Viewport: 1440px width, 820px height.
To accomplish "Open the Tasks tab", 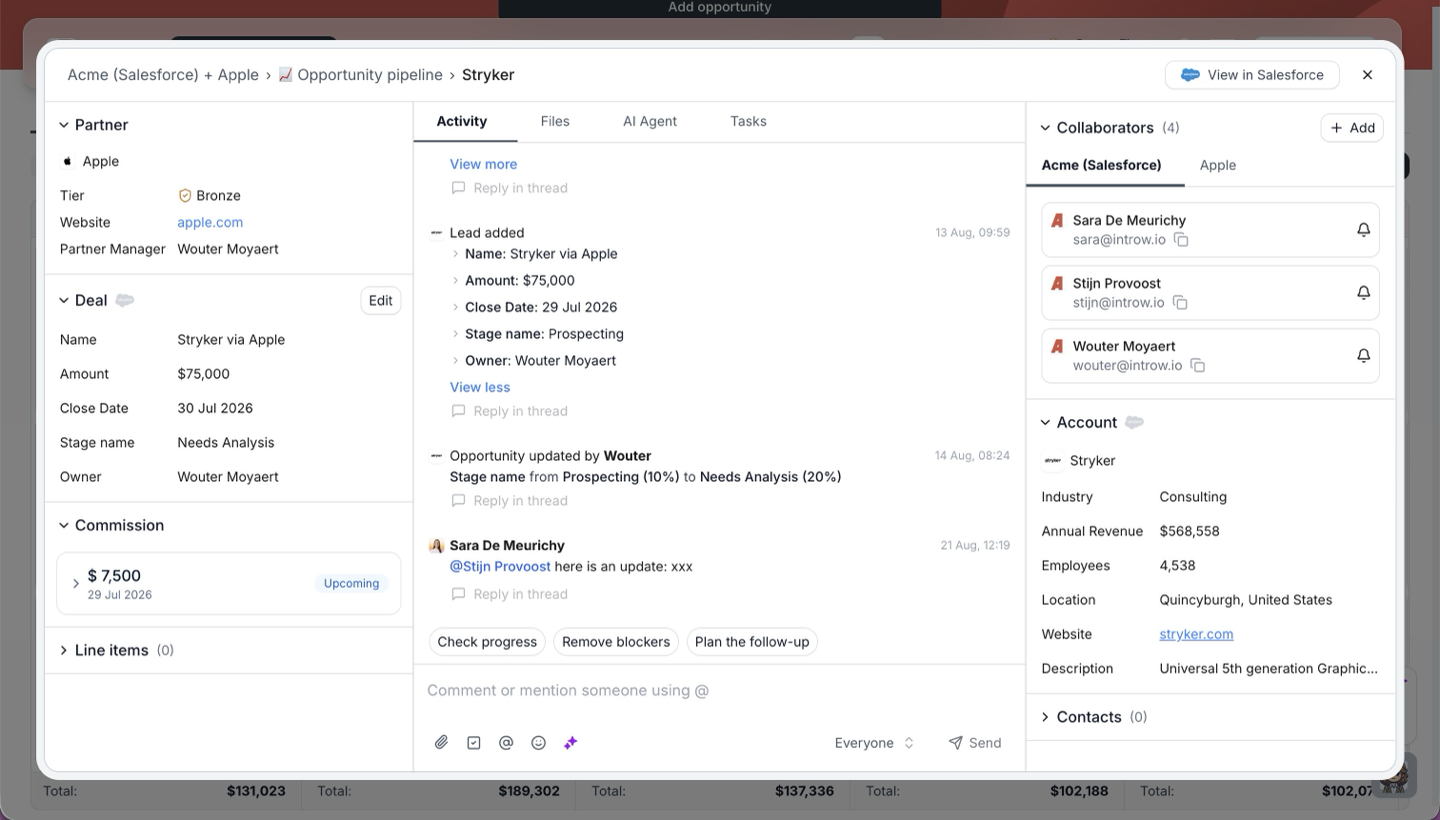I will click(748, 121).
